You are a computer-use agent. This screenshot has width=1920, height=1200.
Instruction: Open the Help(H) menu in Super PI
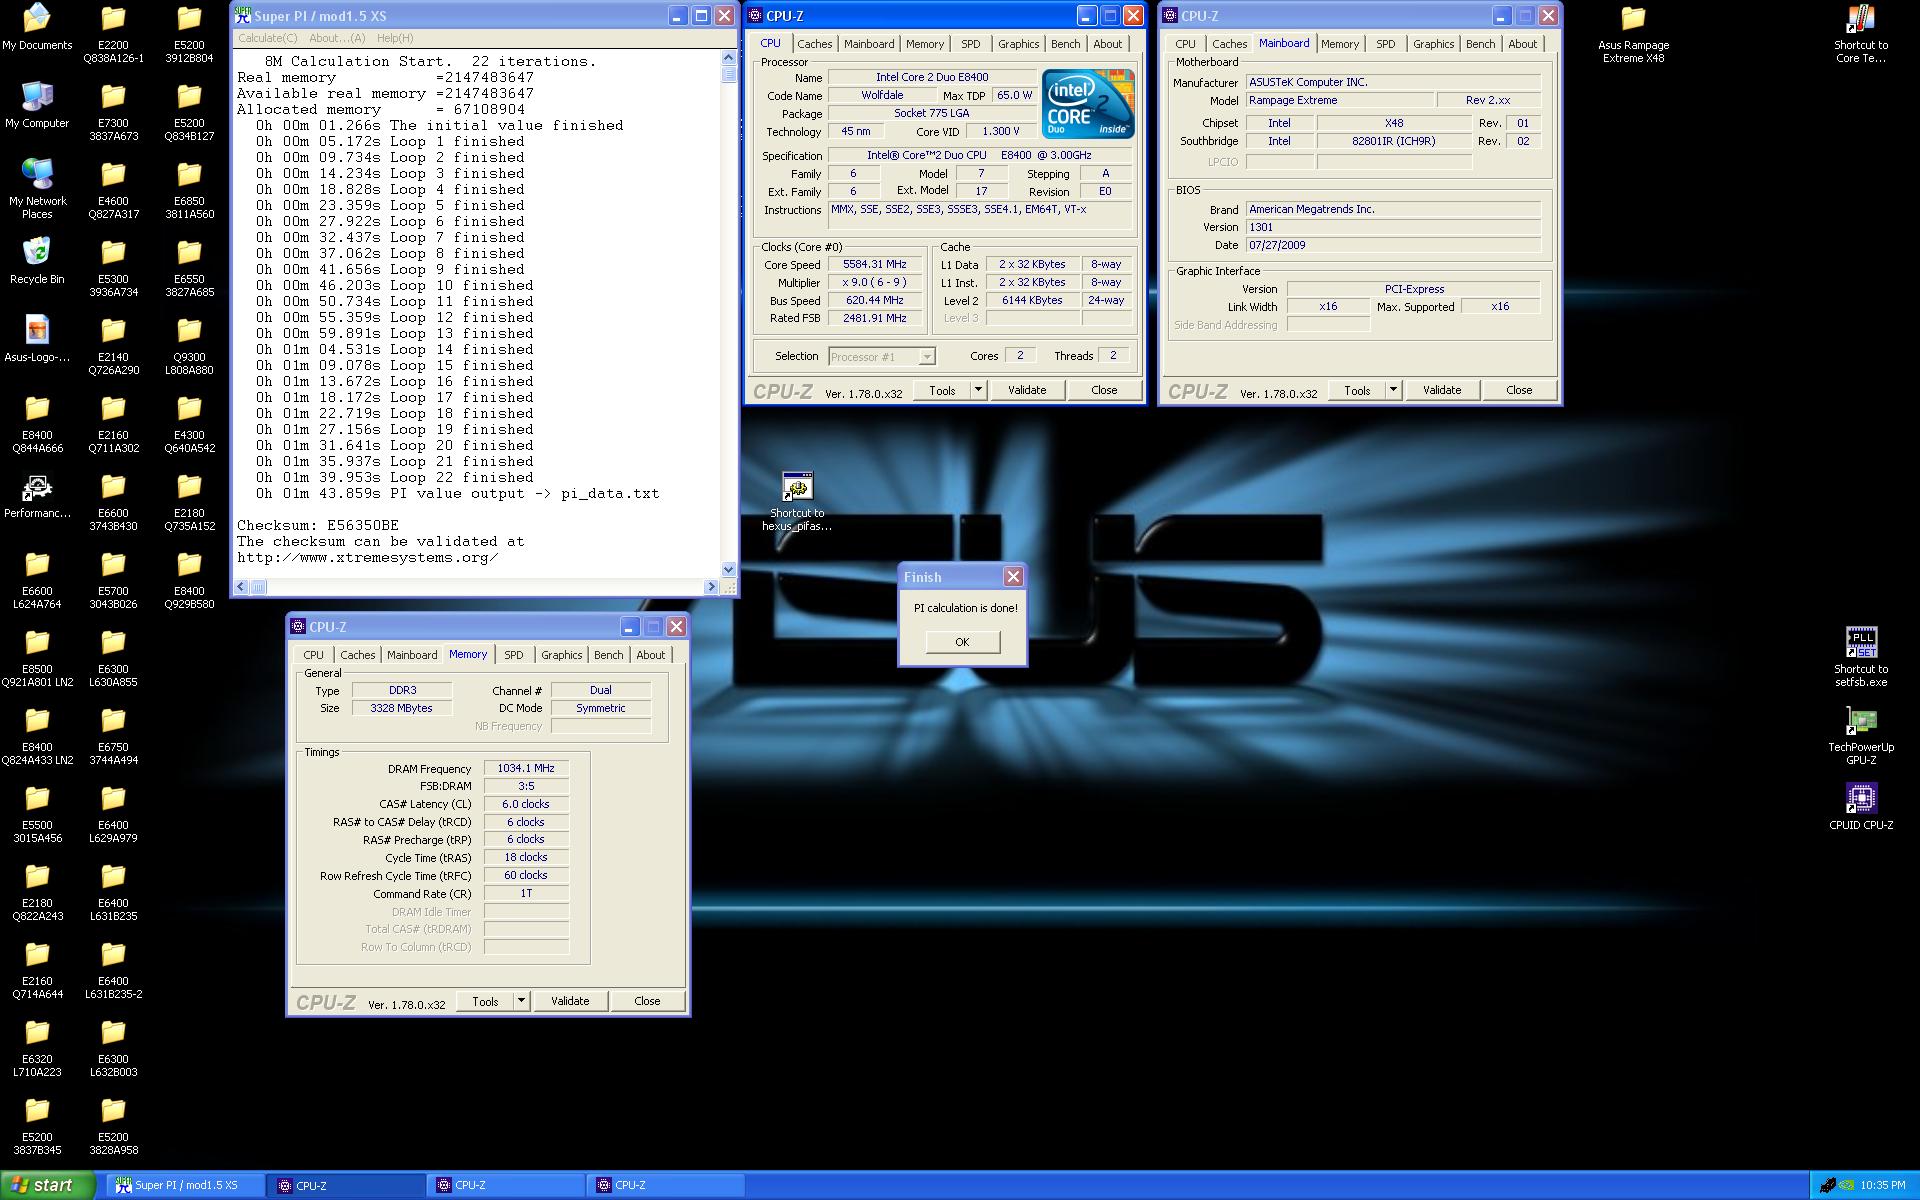395,38
